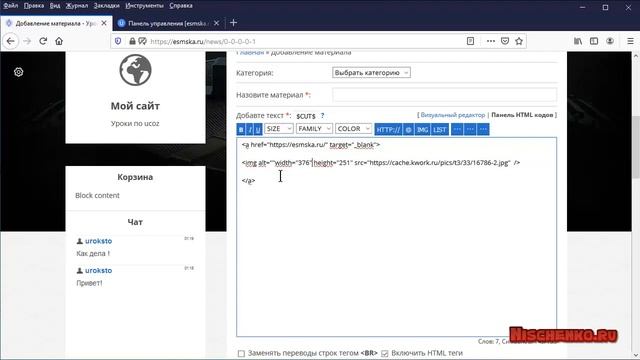
Task: Open the Справка menu
Action: coord(181,6)
